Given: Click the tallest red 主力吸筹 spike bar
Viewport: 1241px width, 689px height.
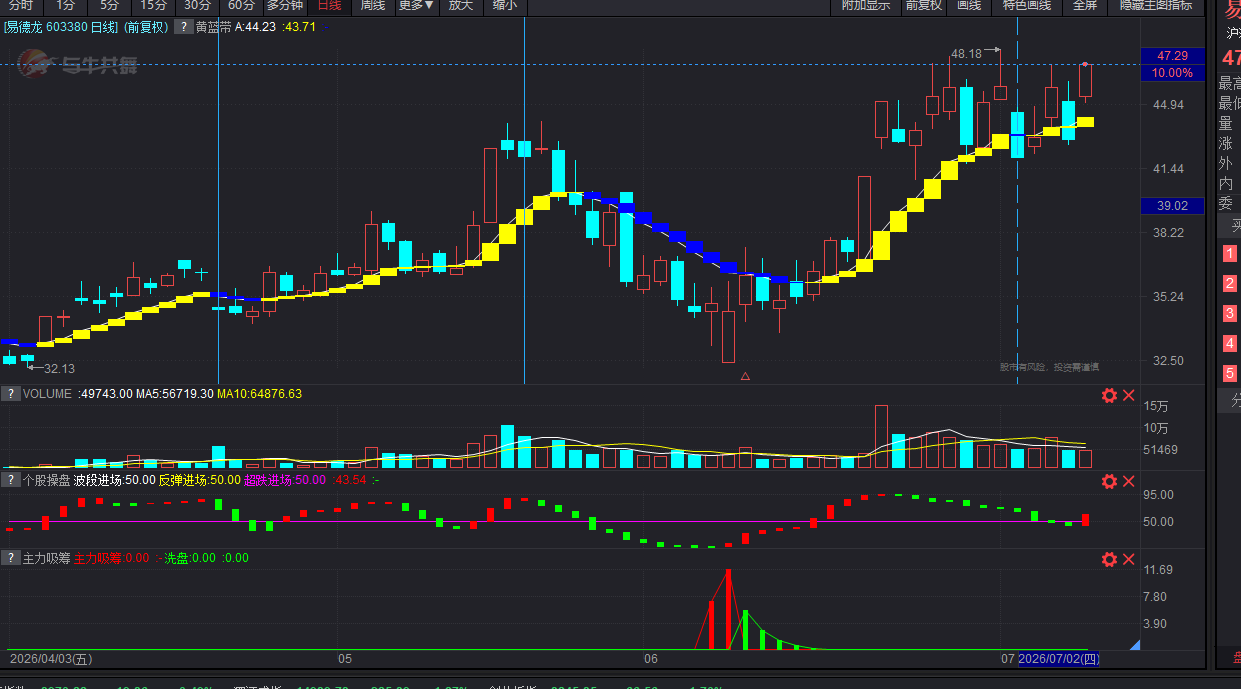Looking at the screenshot, I should pyautogui.click(x=728, y=609).
